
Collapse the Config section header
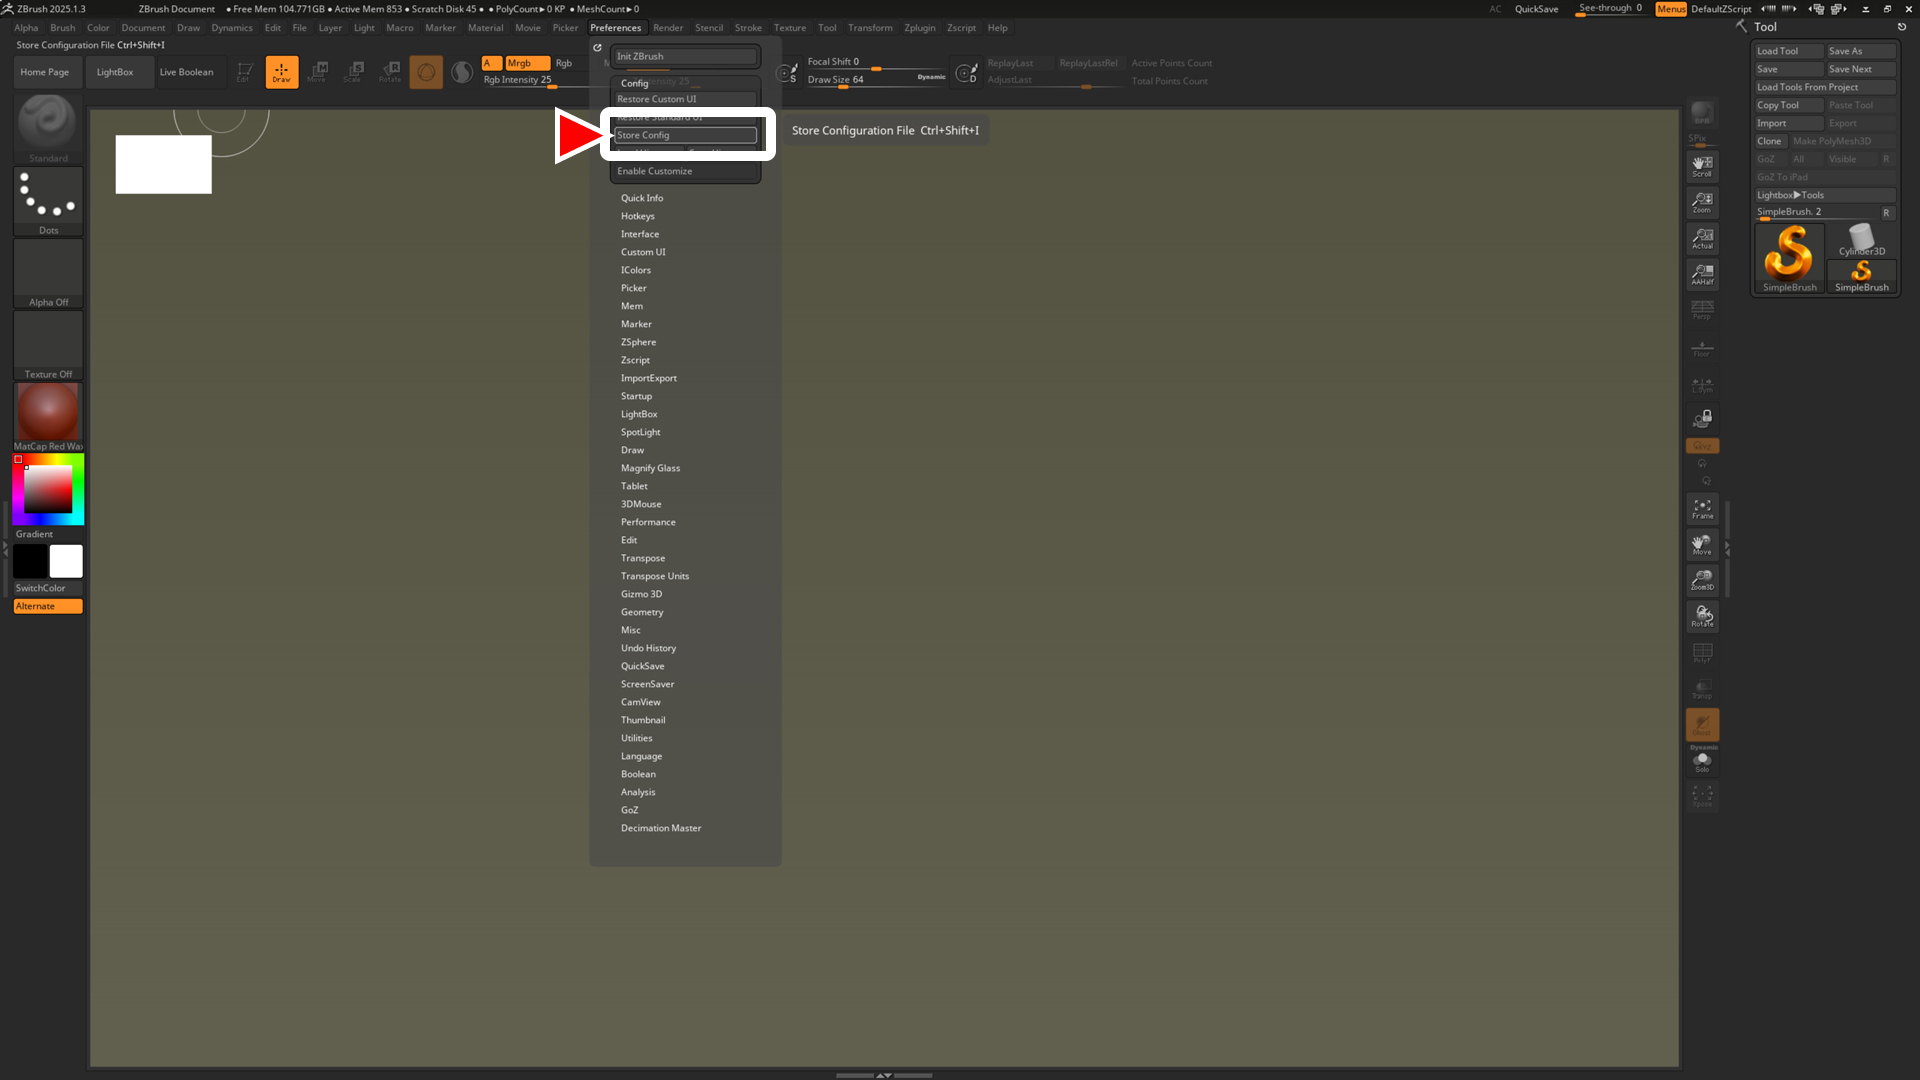coord(635,83)
